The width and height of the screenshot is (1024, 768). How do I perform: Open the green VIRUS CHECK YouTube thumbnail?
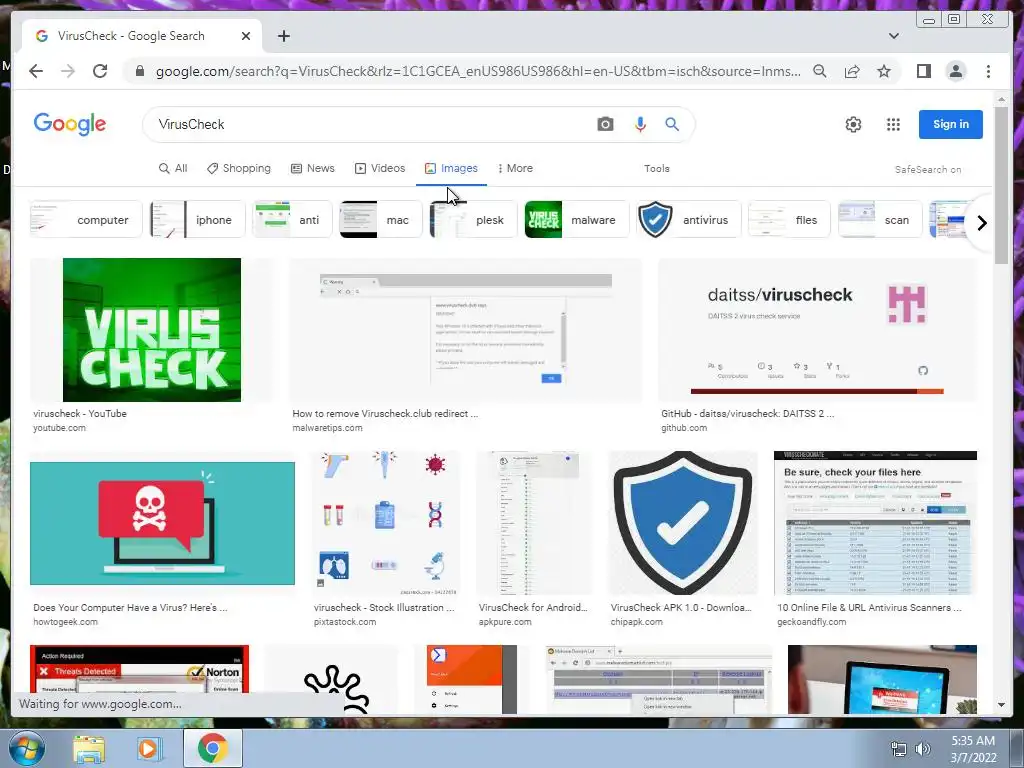pyautogui.click(x=152, y=330)
